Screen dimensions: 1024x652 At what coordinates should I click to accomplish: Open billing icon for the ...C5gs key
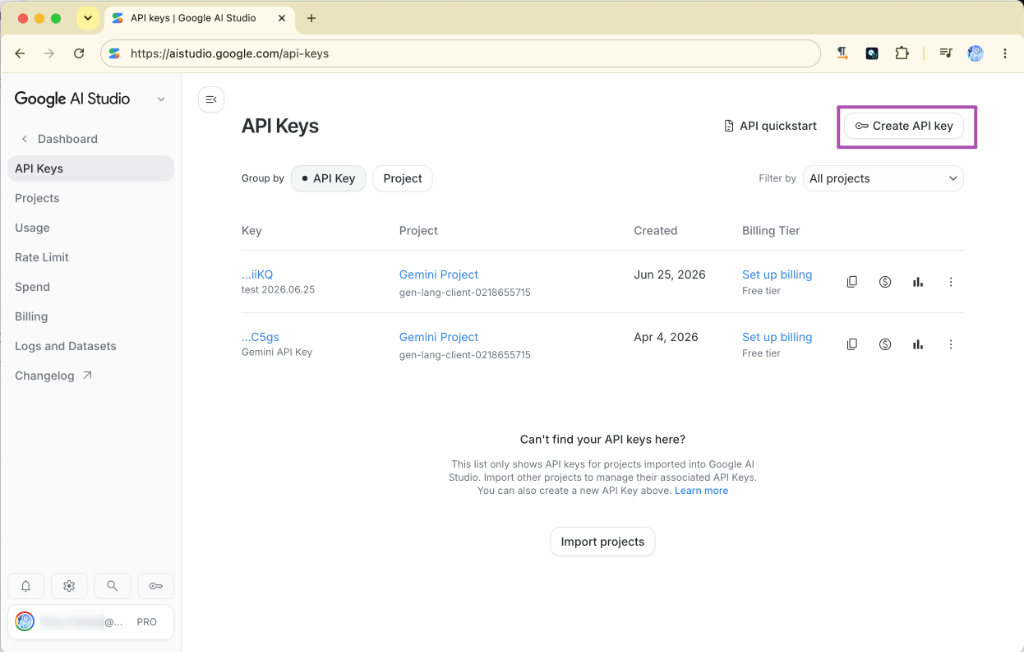tap(885, 344)
